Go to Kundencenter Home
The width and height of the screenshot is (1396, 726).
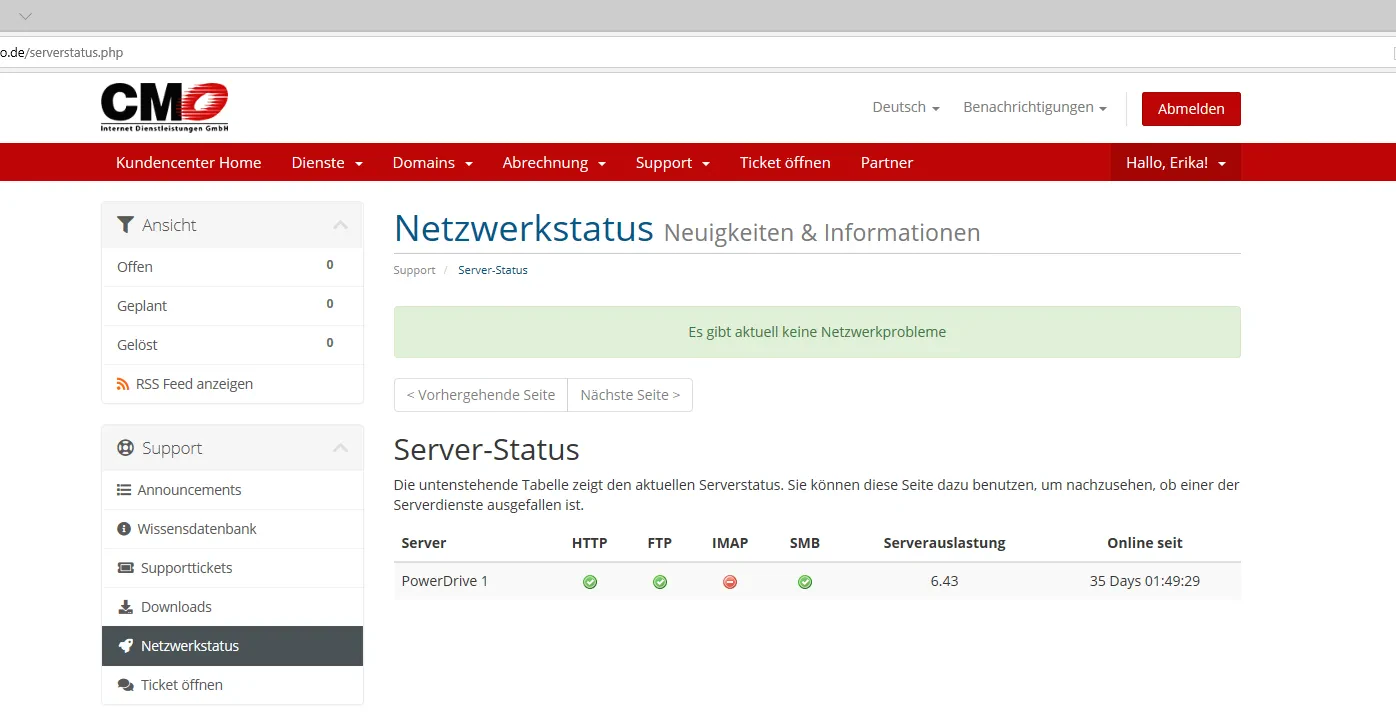pyautogui.click(x=189, y=162)
